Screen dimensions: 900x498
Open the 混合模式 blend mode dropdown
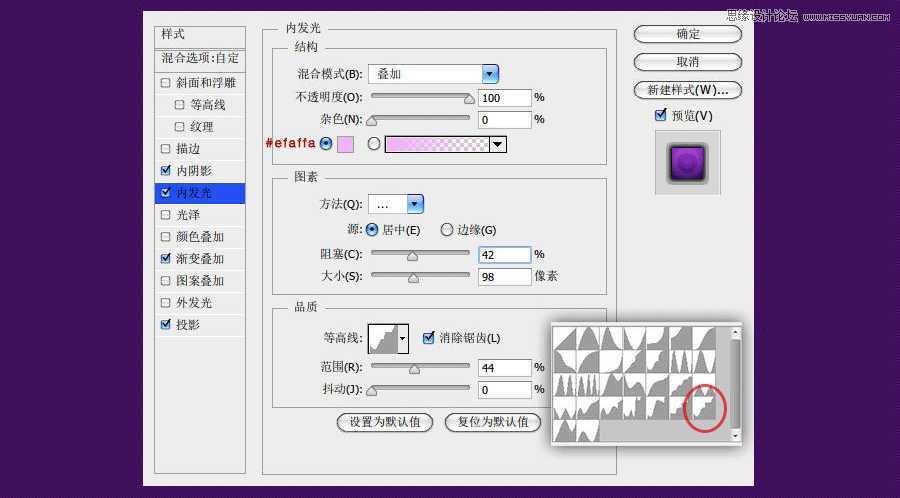point(490,73)
